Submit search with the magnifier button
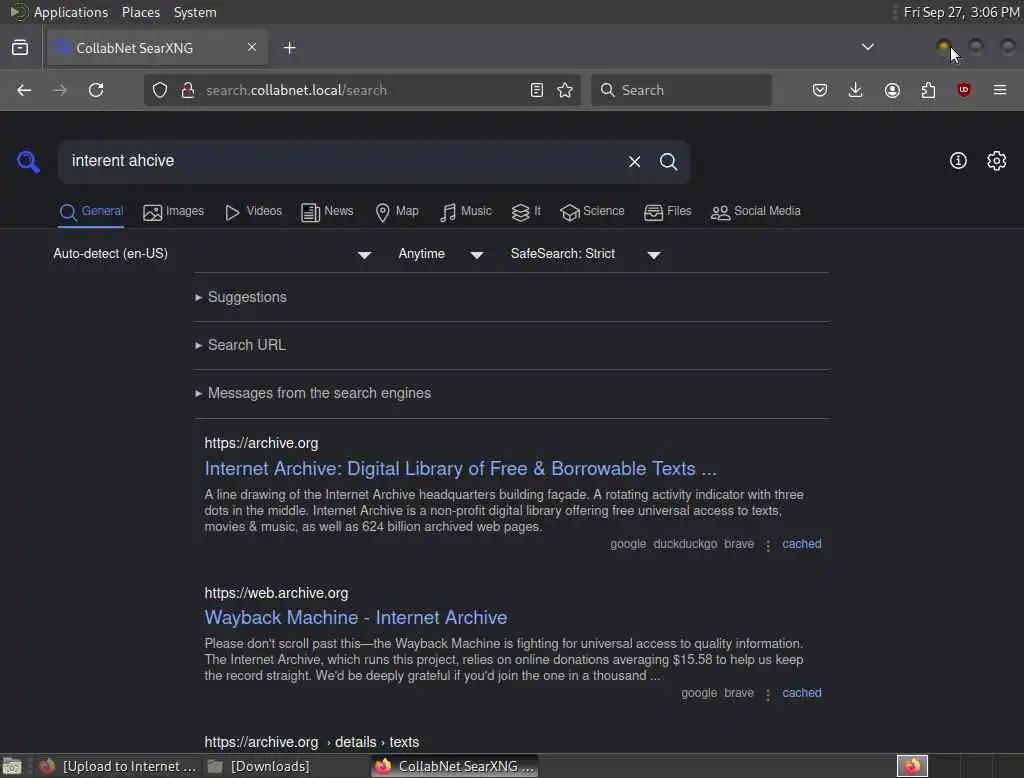The height and width of the screenshot is (778, 1024). pos(668,161)
